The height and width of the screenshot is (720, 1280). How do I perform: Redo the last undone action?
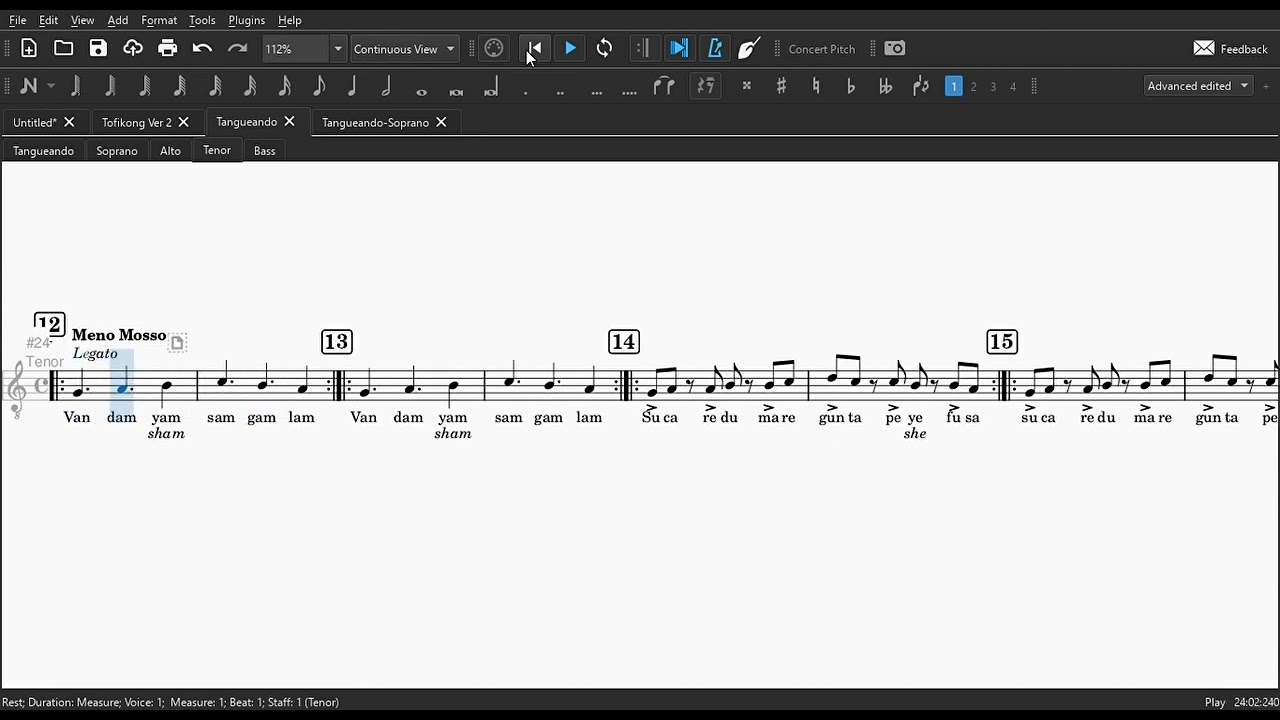click(x=237, y=48)
